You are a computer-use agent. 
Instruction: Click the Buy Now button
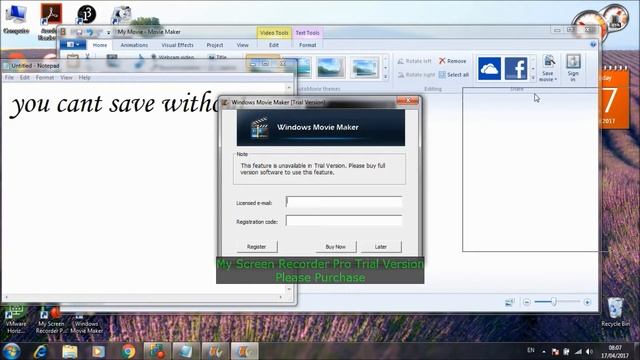tap(336, 247)
